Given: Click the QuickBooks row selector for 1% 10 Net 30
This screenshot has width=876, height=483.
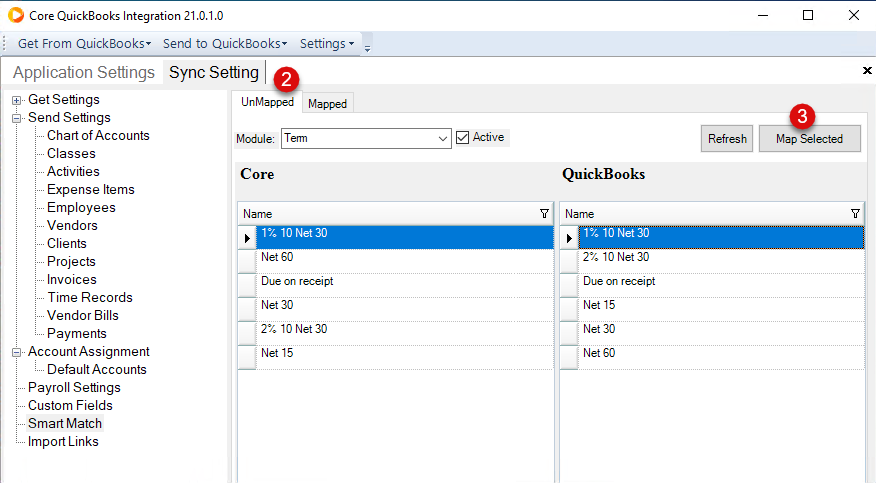Looking at the screenshot, I should [x=569, y=237].
